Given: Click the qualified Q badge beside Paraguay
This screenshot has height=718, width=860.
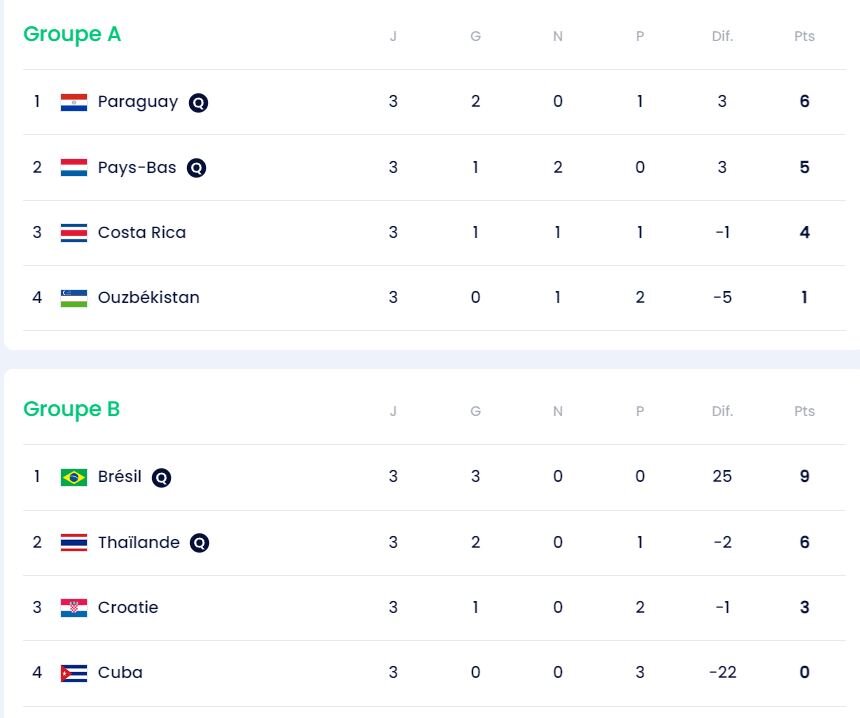Looking at the screenshot, I should [x=198, y=102].
